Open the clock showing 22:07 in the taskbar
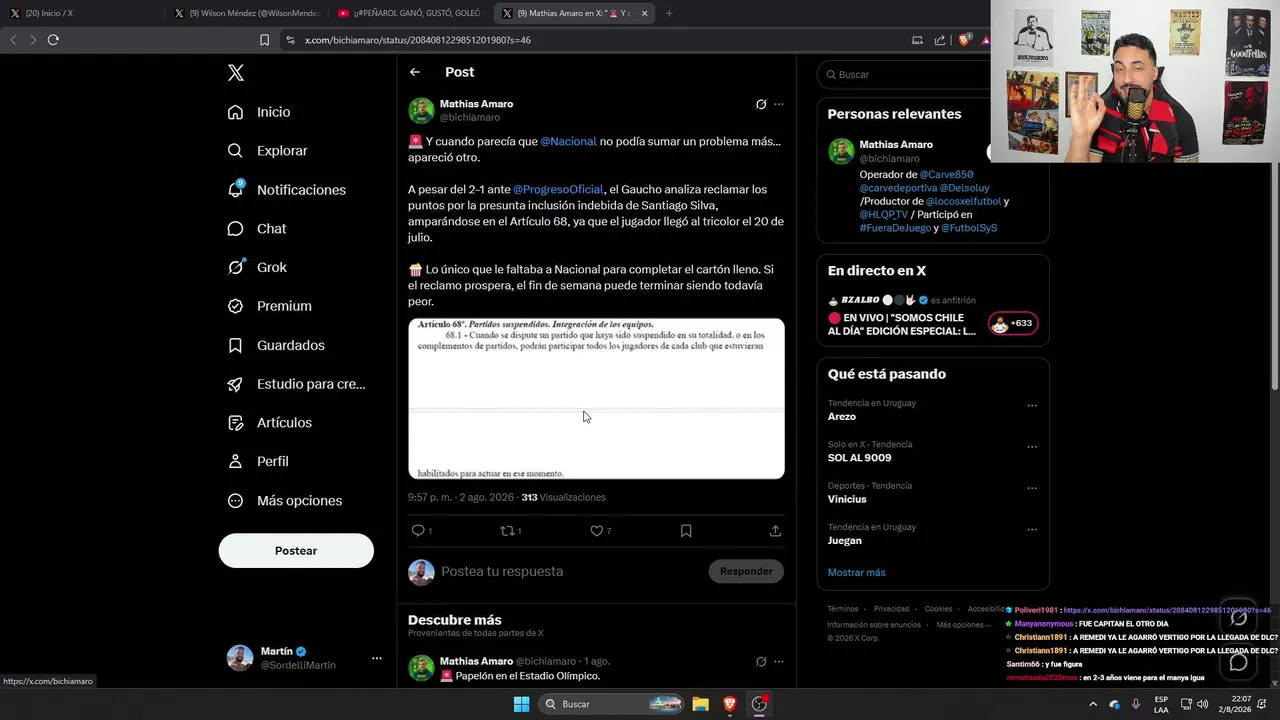The image size is (1280, 720). [x=1234, y=704]
